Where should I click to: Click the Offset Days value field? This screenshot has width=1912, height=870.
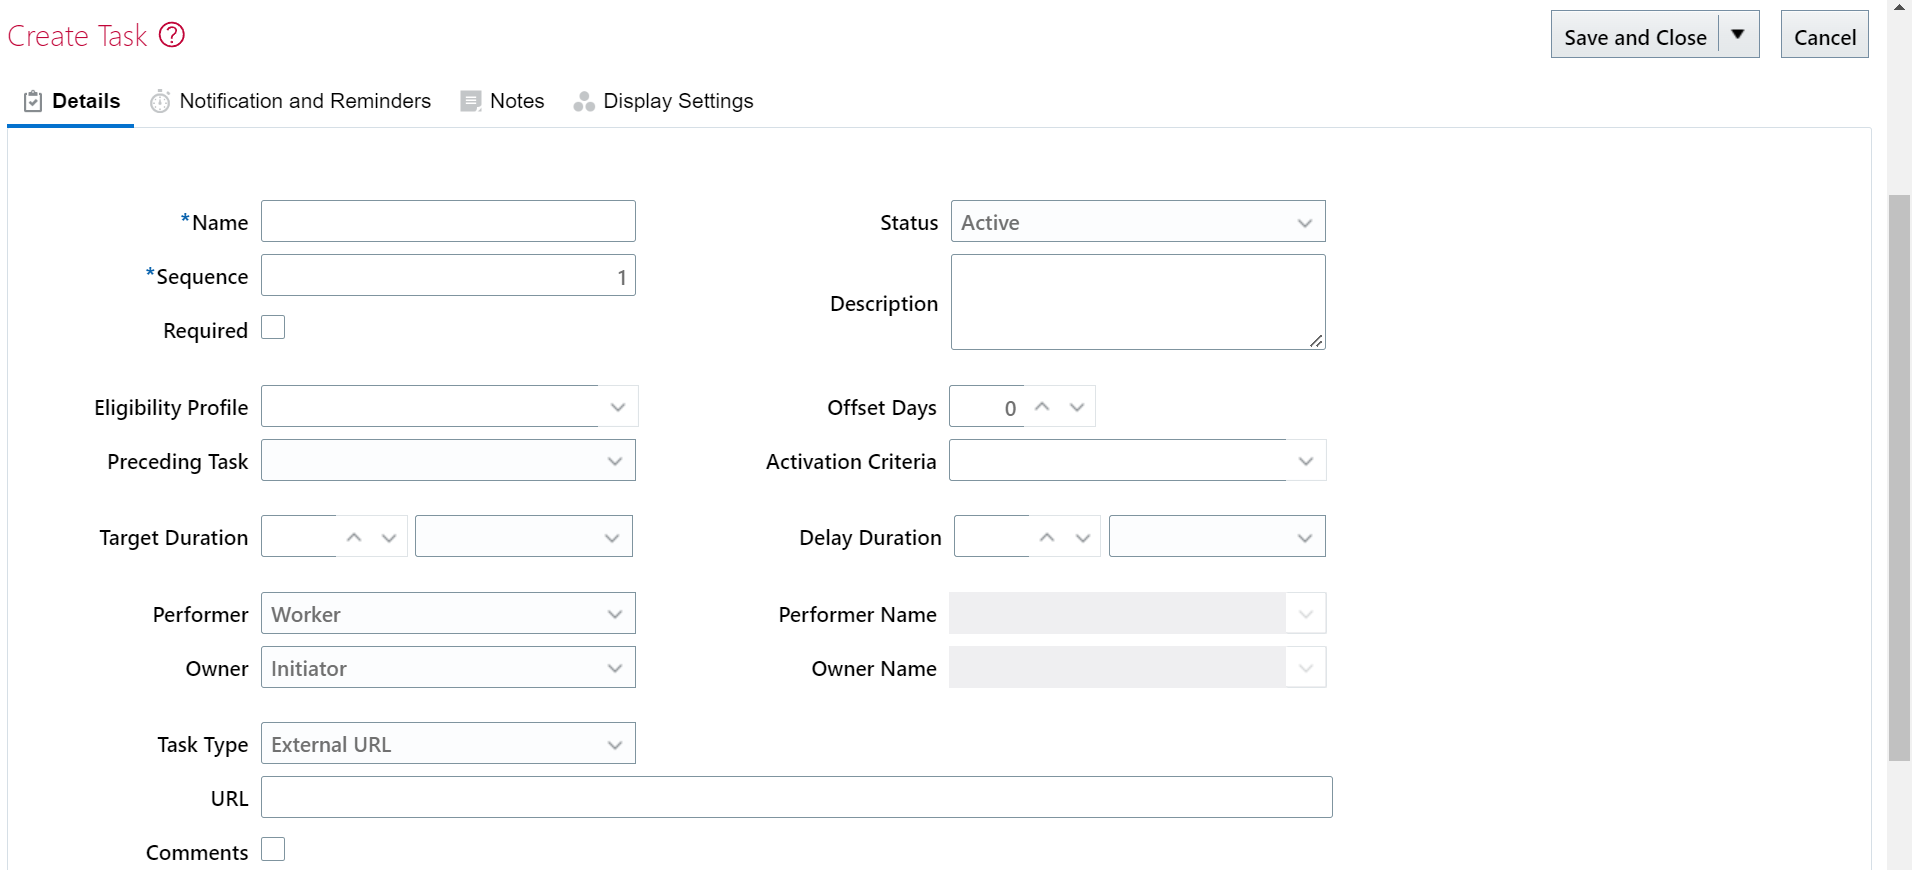pos(987,407)
